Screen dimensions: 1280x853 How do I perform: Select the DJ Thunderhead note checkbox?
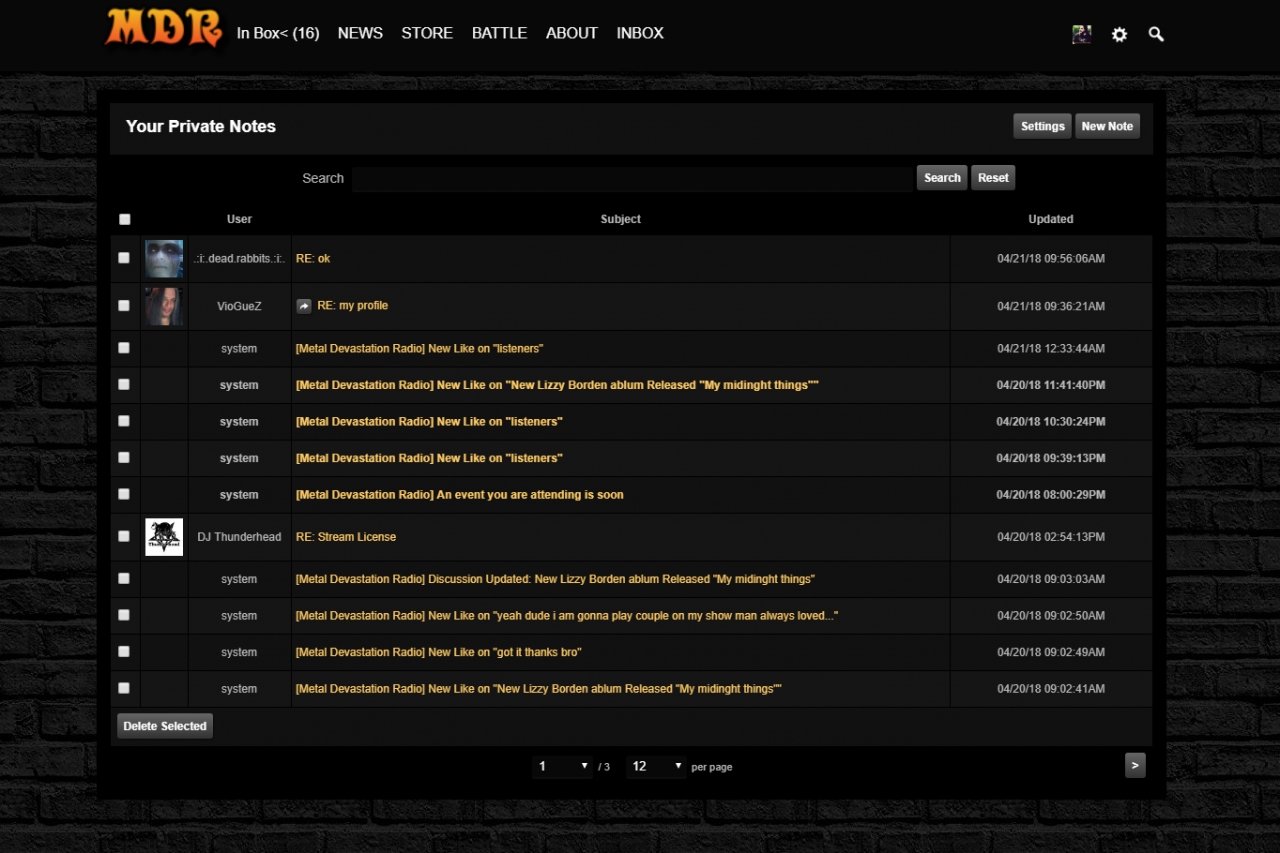click(x=124, y=536)
